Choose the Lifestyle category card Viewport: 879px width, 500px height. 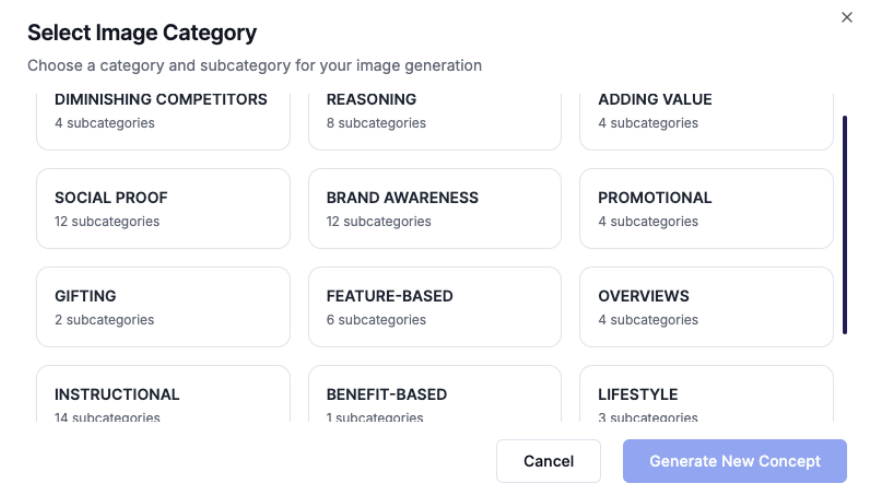pyautogui.click(x=706, y=395)
